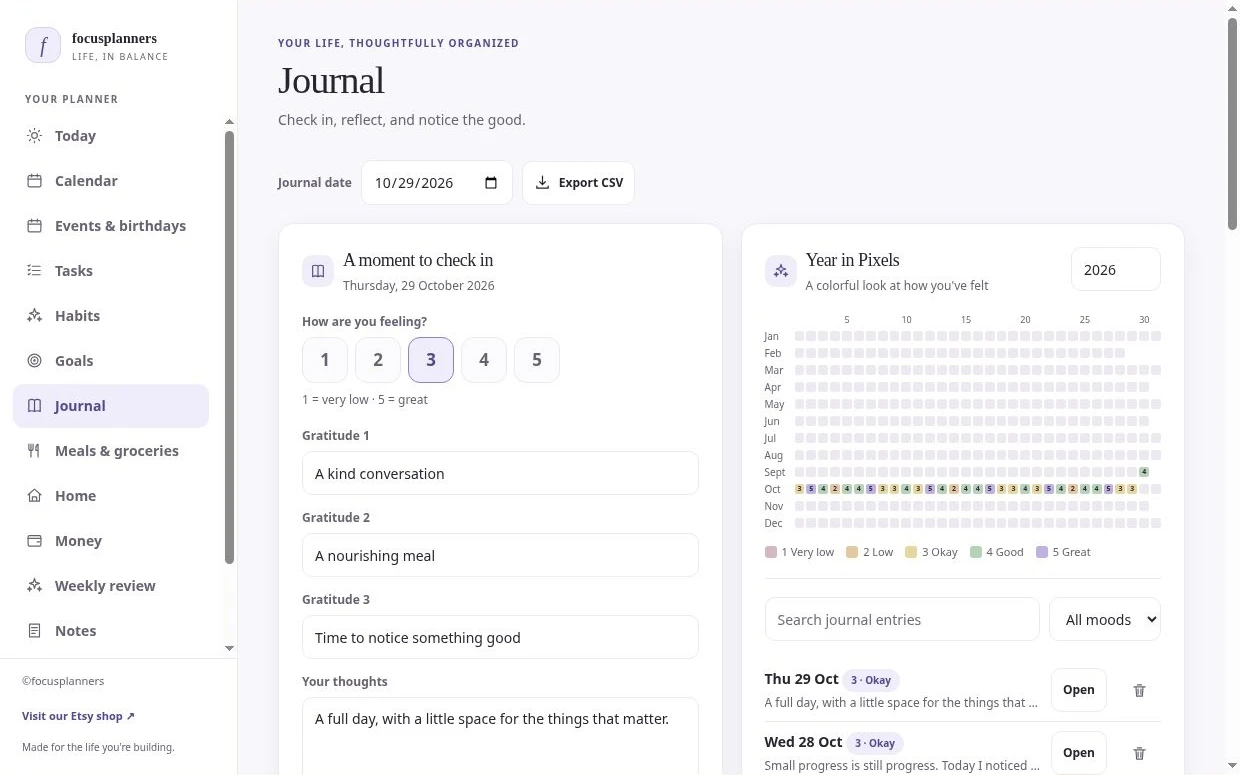The width and height of the screenshot is (1240, 775).
Task: Open the Thu 29 Oct journal entry
Action: point(1078,690)
